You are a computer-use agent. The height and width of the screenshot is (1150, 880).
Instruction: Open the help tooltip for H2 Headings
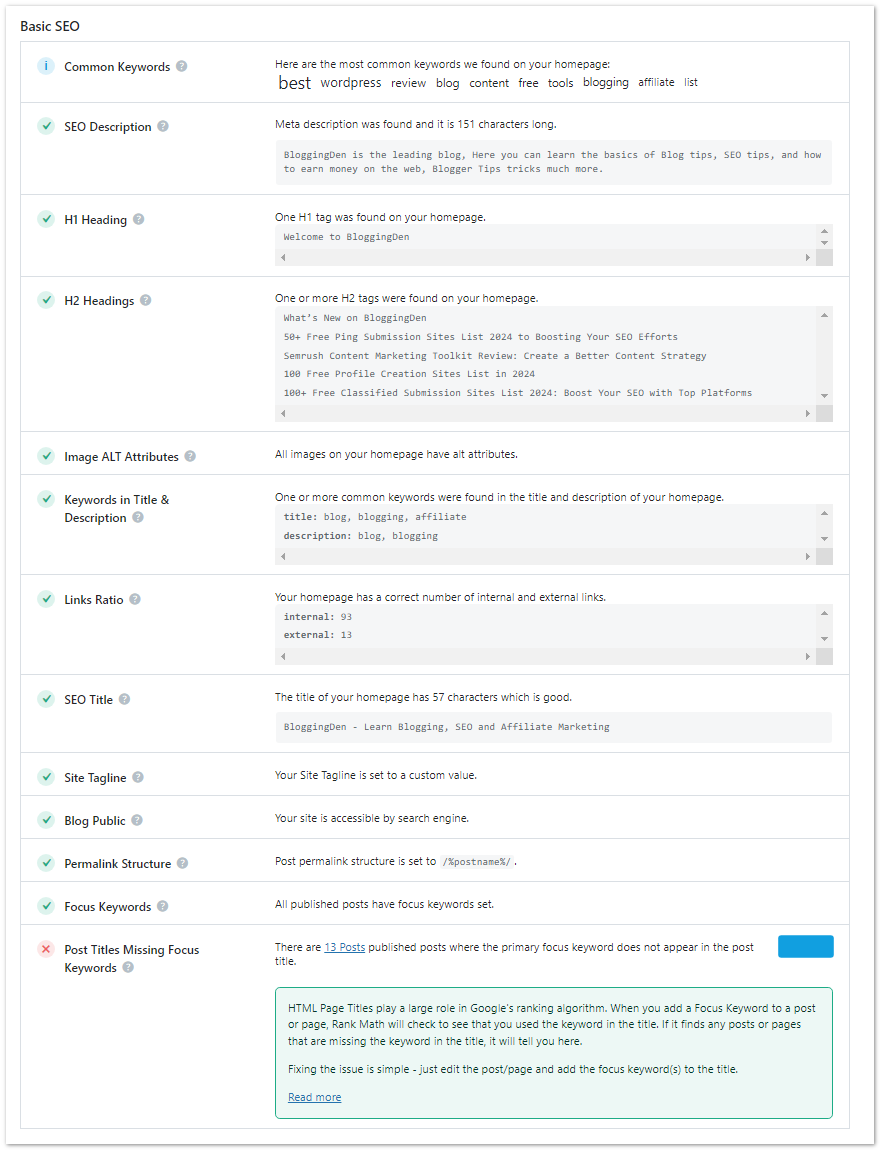click(x=146, y=300)
